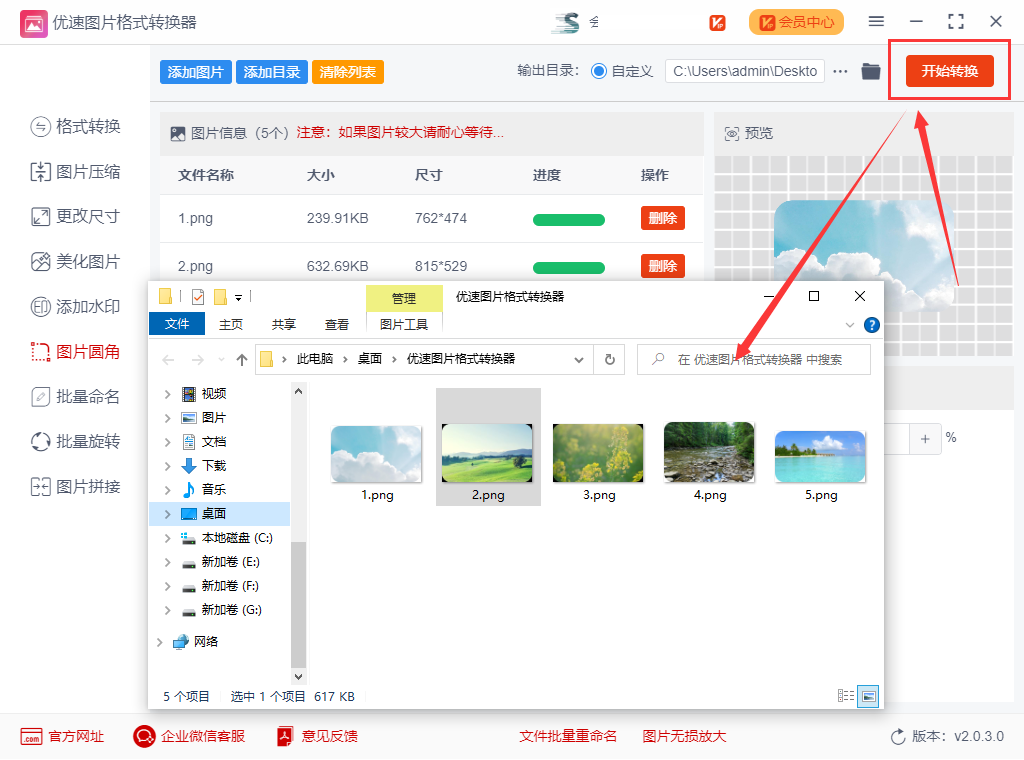Click the search magnifier icon in Explorer
Viewport: 1024px width, 760px height.
coord(658,359)
